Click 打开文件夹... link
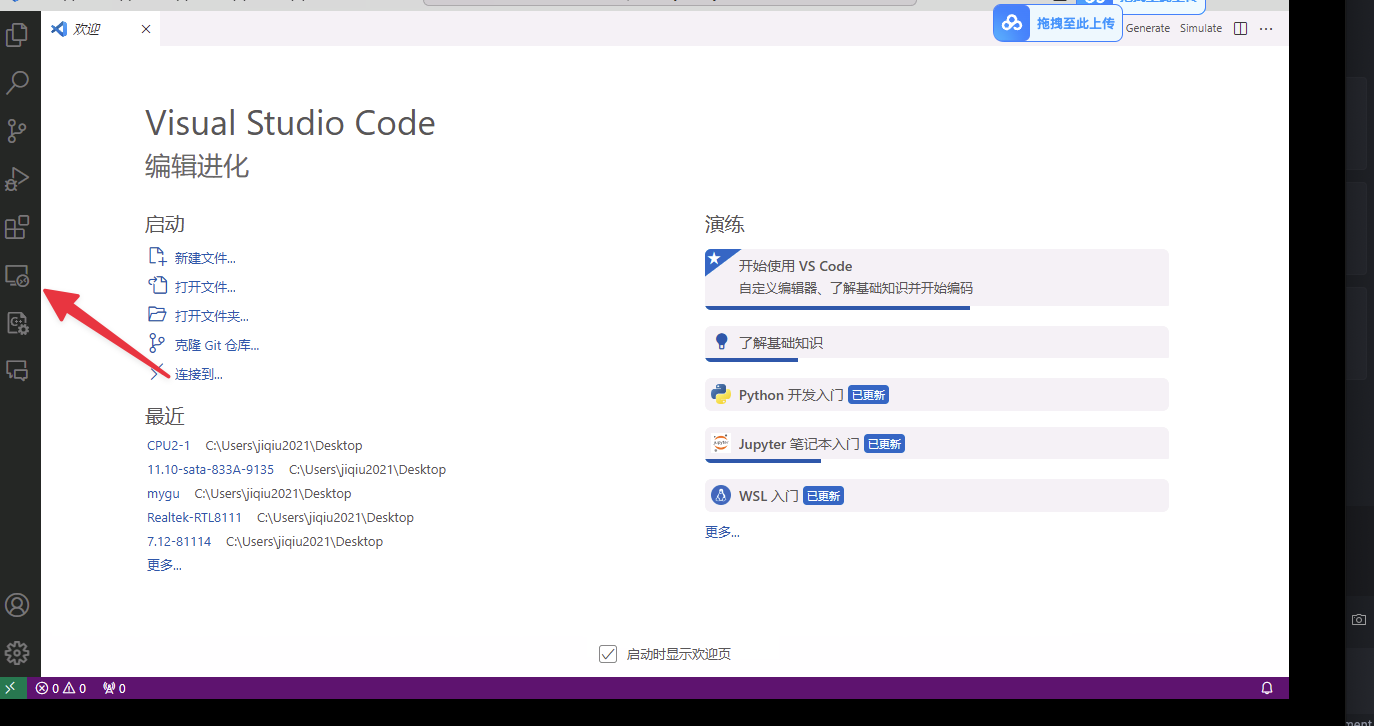Screen dimensions: 1374x726 (212, 316)
